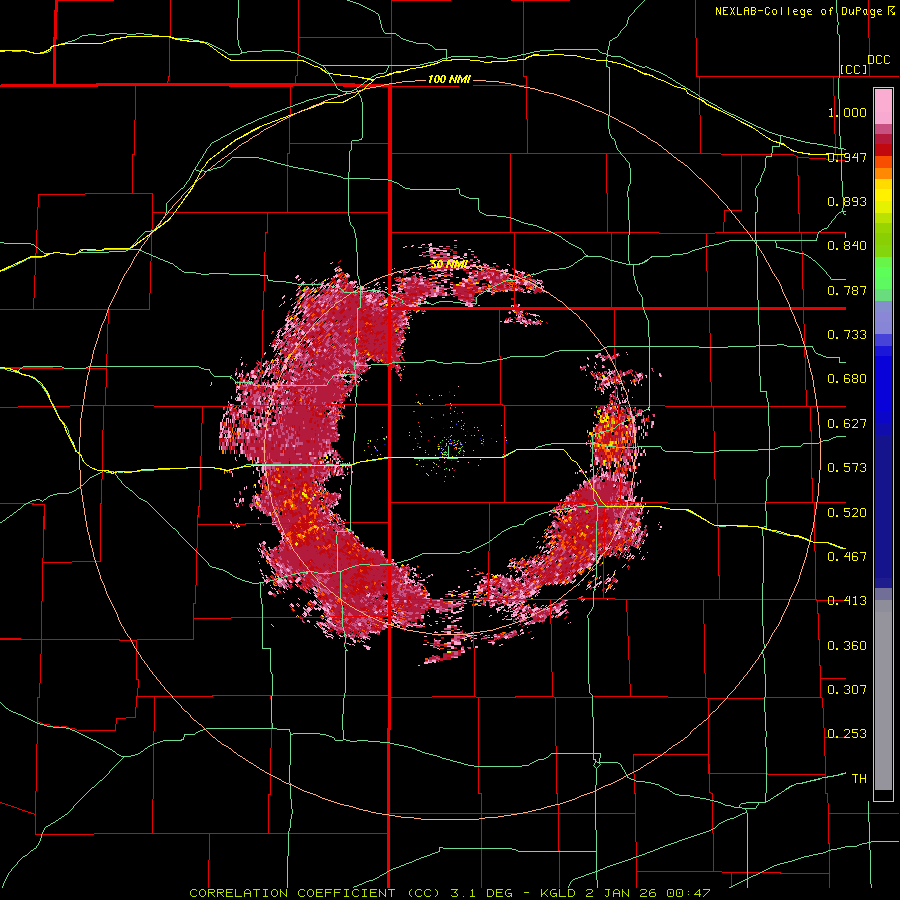Image resolution: width=900 pixels, height=900 pixels.
Task: Click the 0.840 color scale value
Action: [x=847, y=246]
